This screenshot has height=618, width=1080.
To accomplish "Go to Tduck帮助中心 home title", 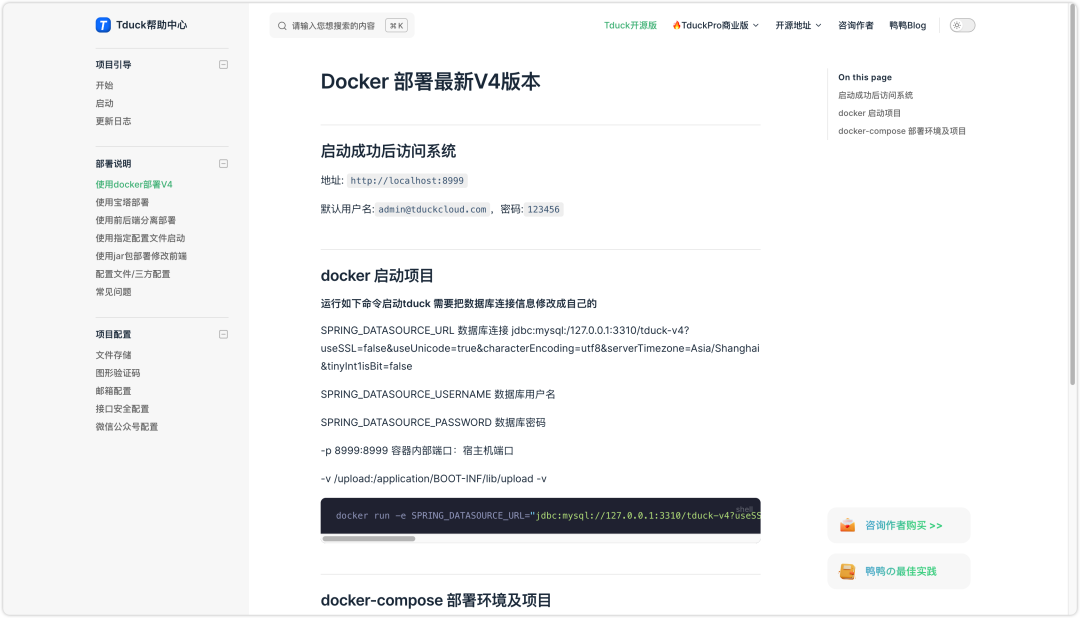I will (x=152, y=25).
